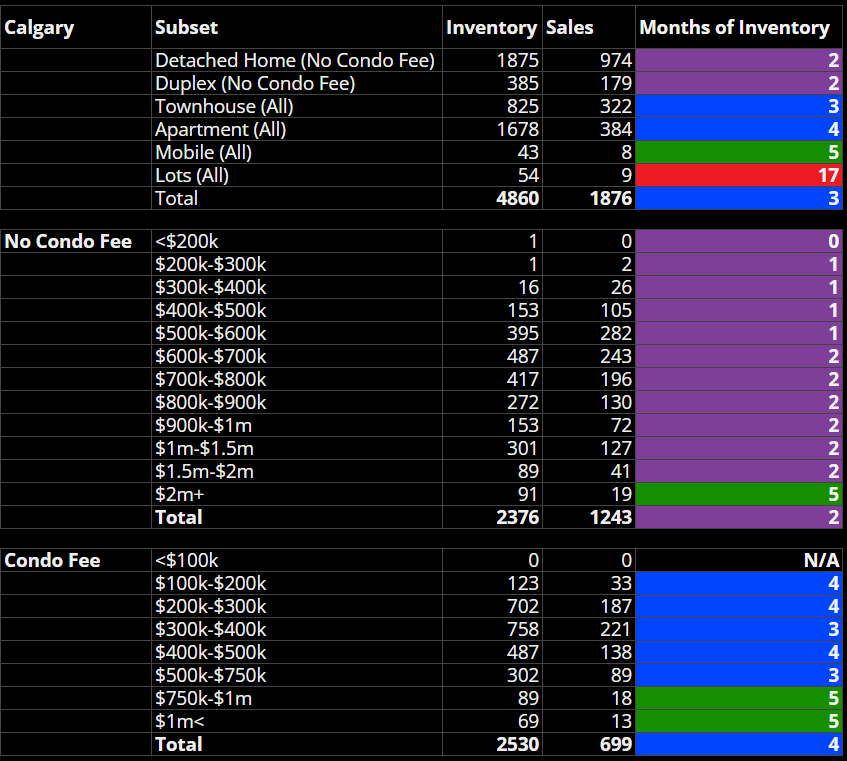Click the "Sales" column header
Image resolution: width=847 pixels, height=761 pixels.
[569, 28]
